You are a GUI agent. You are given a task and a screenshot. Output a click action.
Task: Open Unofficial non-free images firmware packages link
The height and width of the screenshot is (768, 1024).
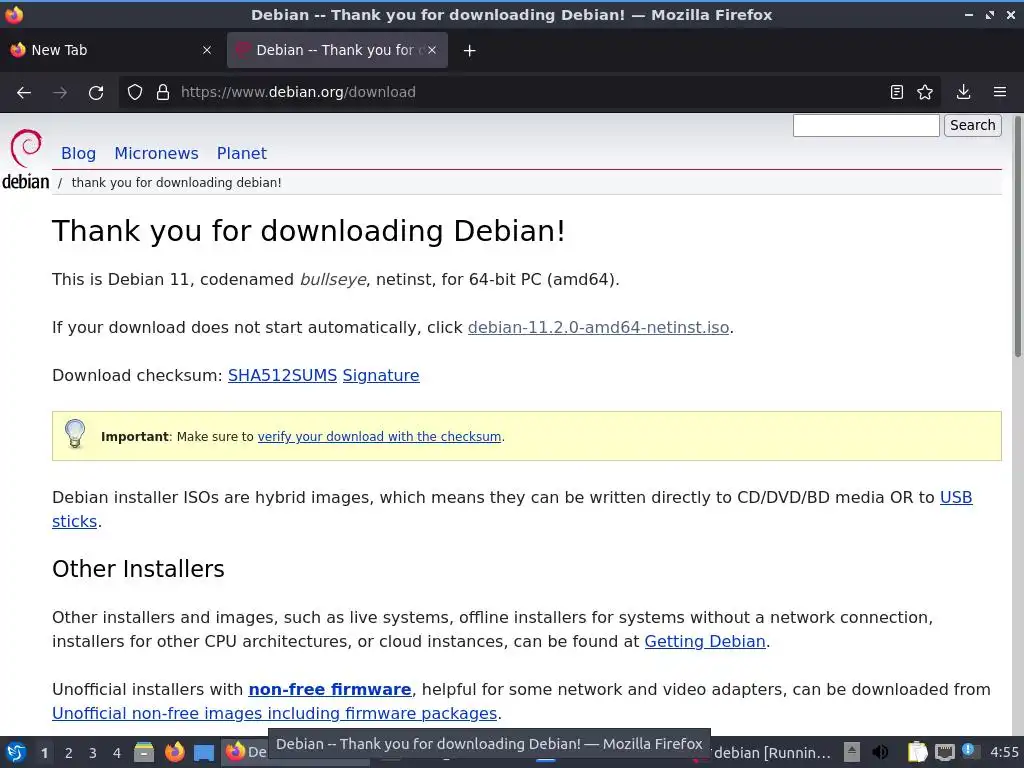(274, 714)
